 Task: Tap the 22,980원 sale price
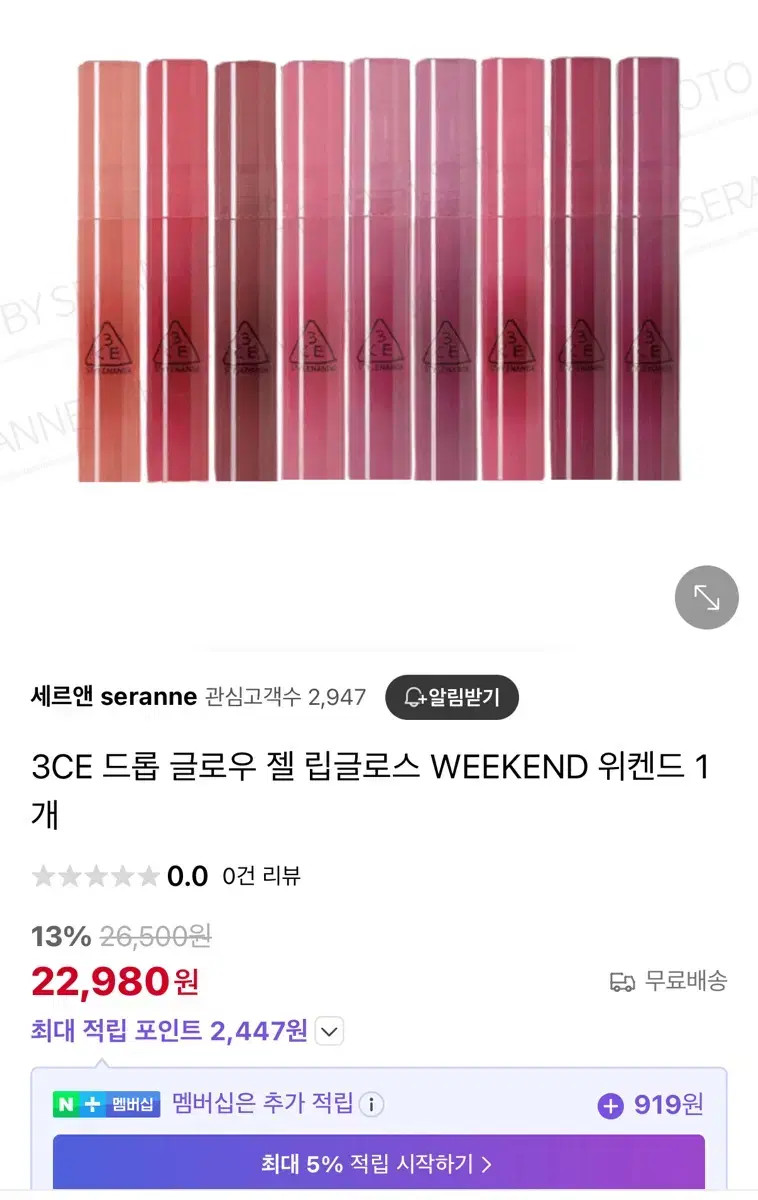point(115,982)
